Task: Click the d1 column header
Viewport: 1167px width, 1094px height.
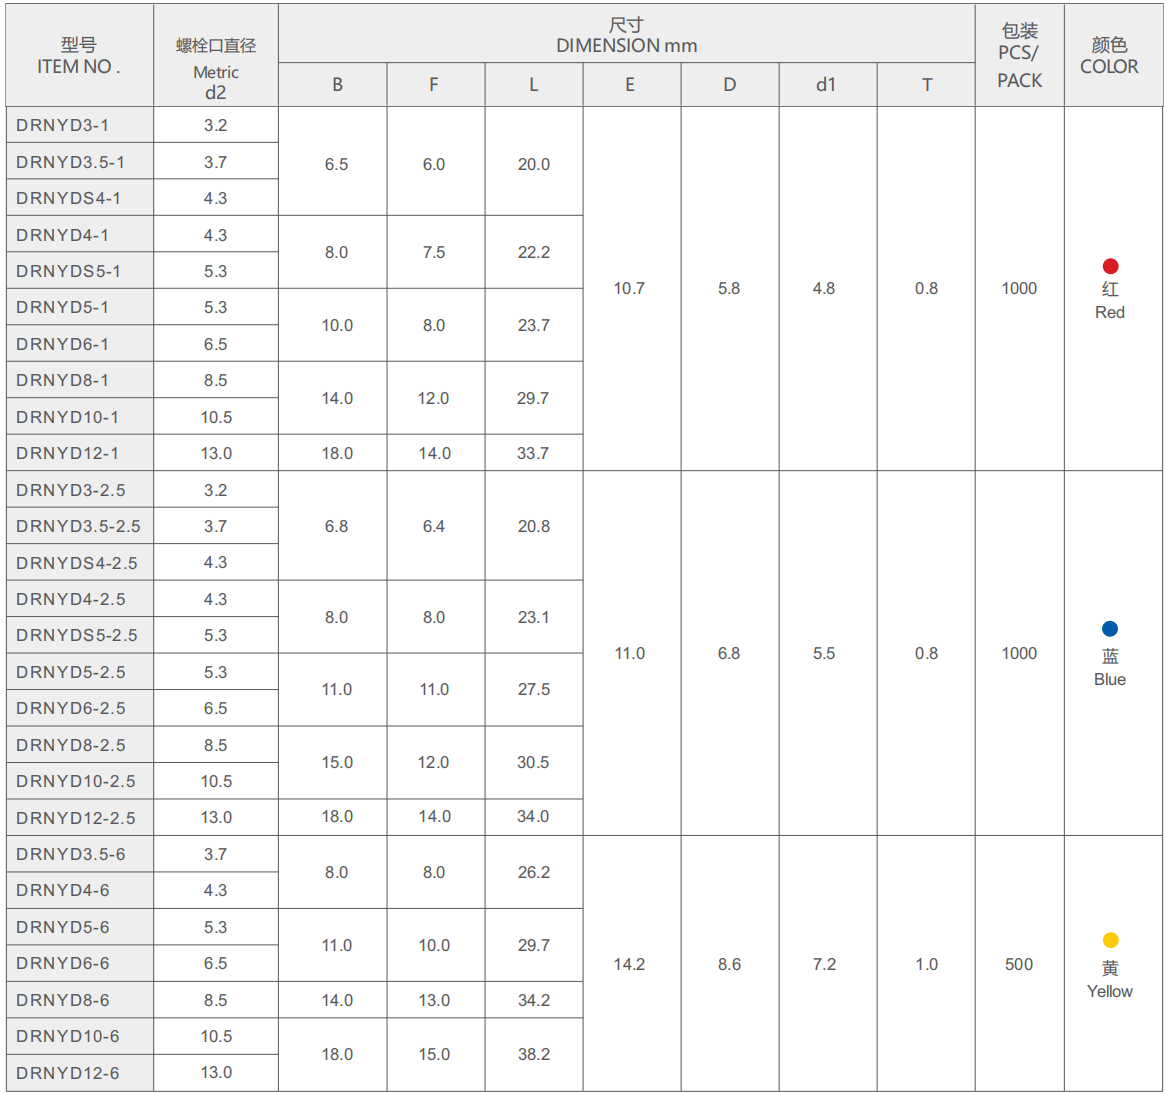Action: 826,85
